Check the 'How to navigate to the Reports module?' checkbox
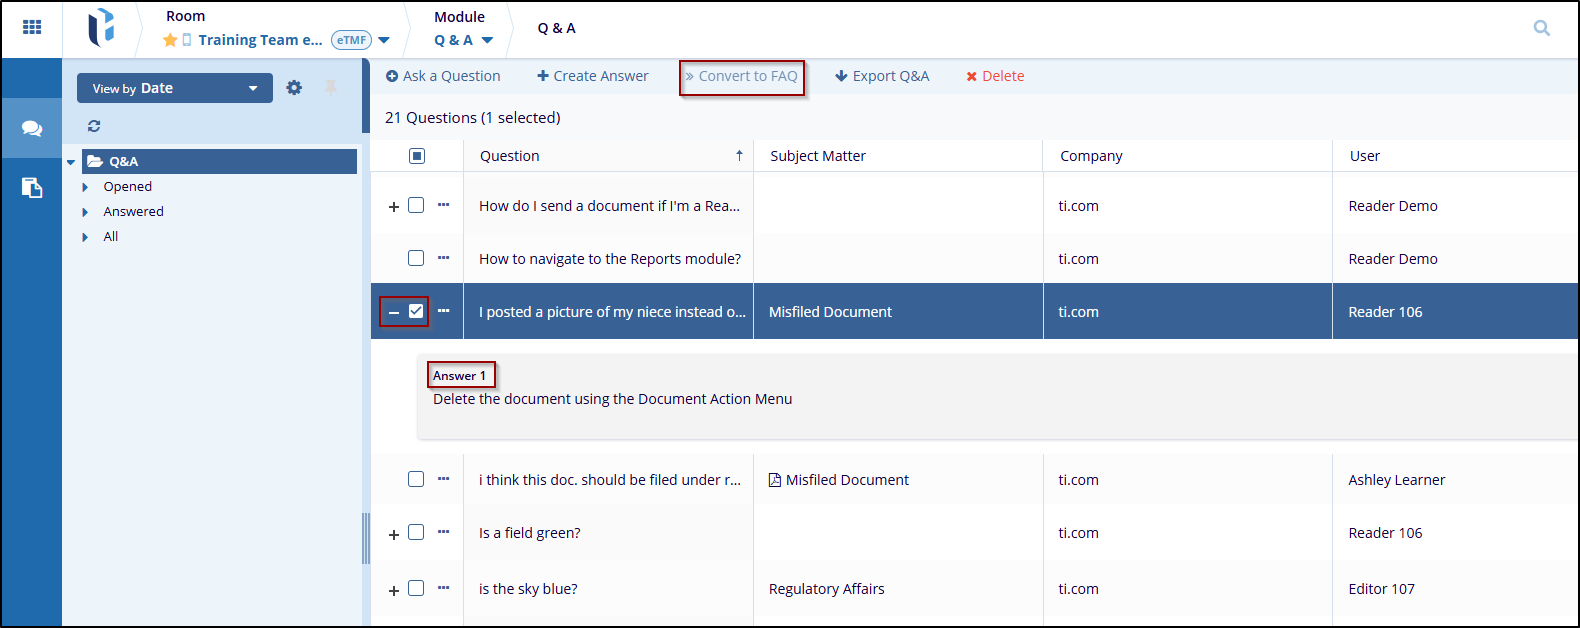This screenshot has height=628, width=1580. click(x=416, y=258)
